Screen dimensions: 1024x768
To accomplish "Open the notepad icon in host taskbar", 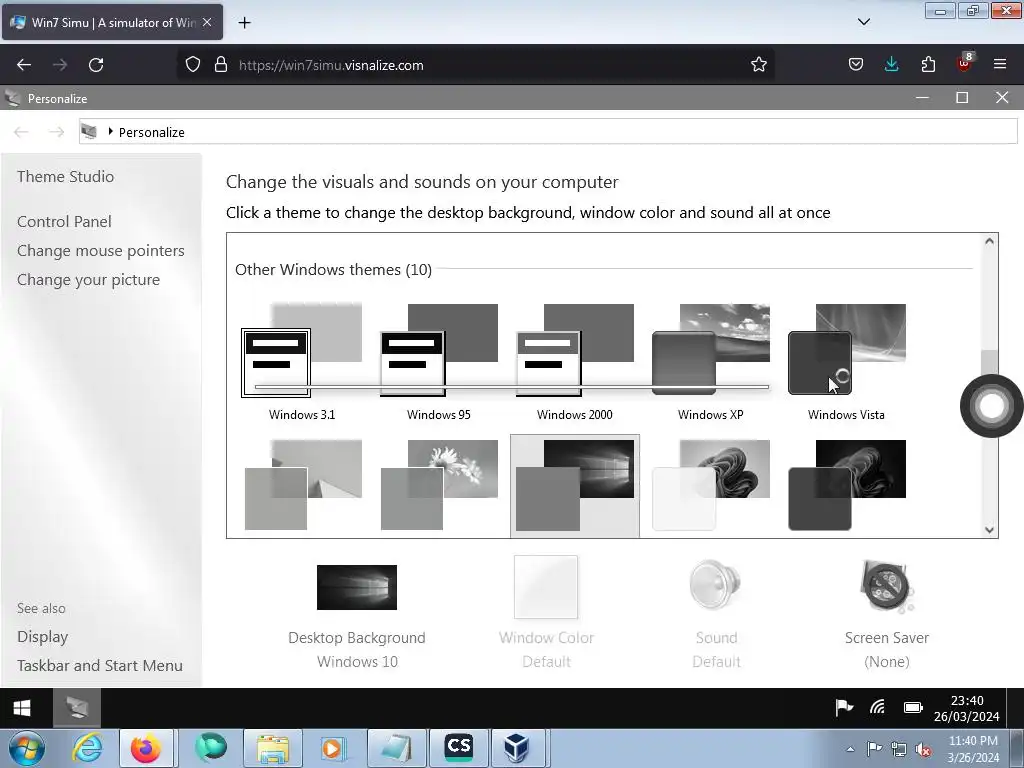I will pyautogui.click(x=396, y=748).
